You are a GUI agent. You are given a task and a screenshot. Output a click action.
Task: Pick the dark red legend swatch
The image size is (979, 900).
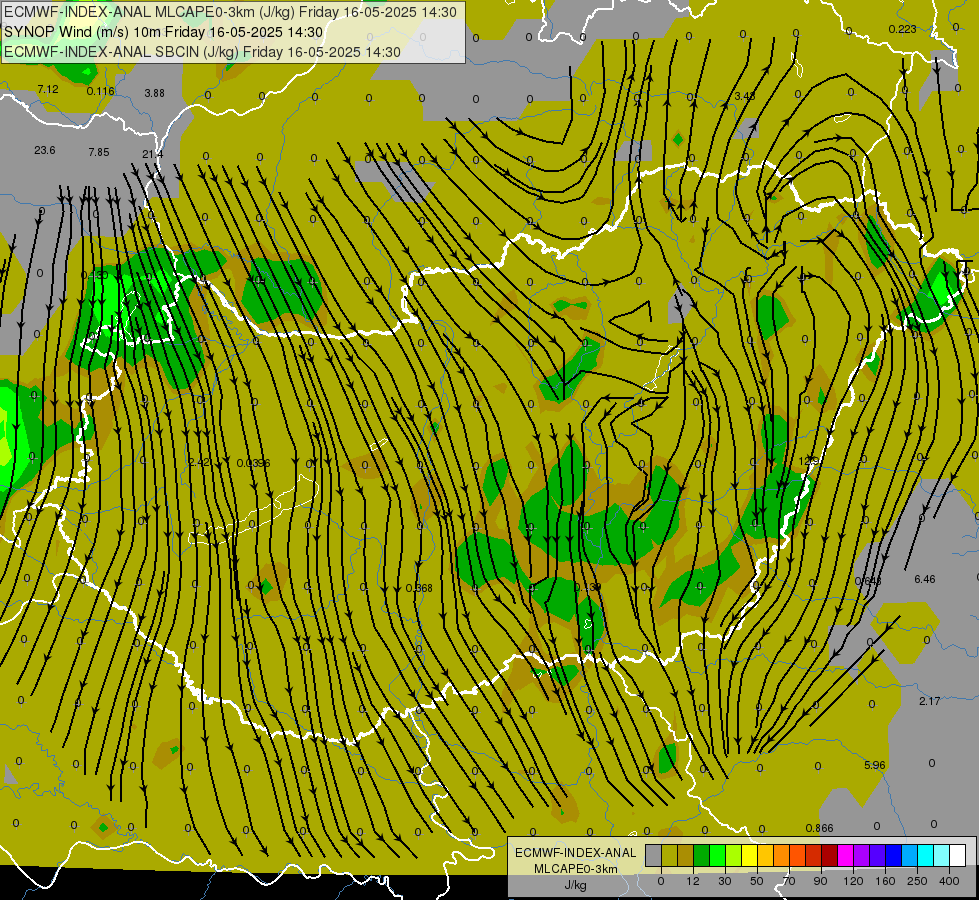click(830, 856)
